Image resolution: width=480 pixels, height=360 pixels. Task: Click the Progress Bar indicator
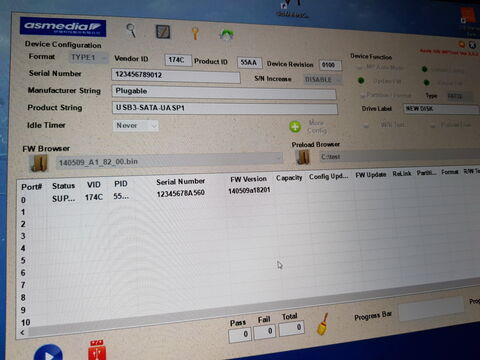pyautogui.click(x=431, y=309)
